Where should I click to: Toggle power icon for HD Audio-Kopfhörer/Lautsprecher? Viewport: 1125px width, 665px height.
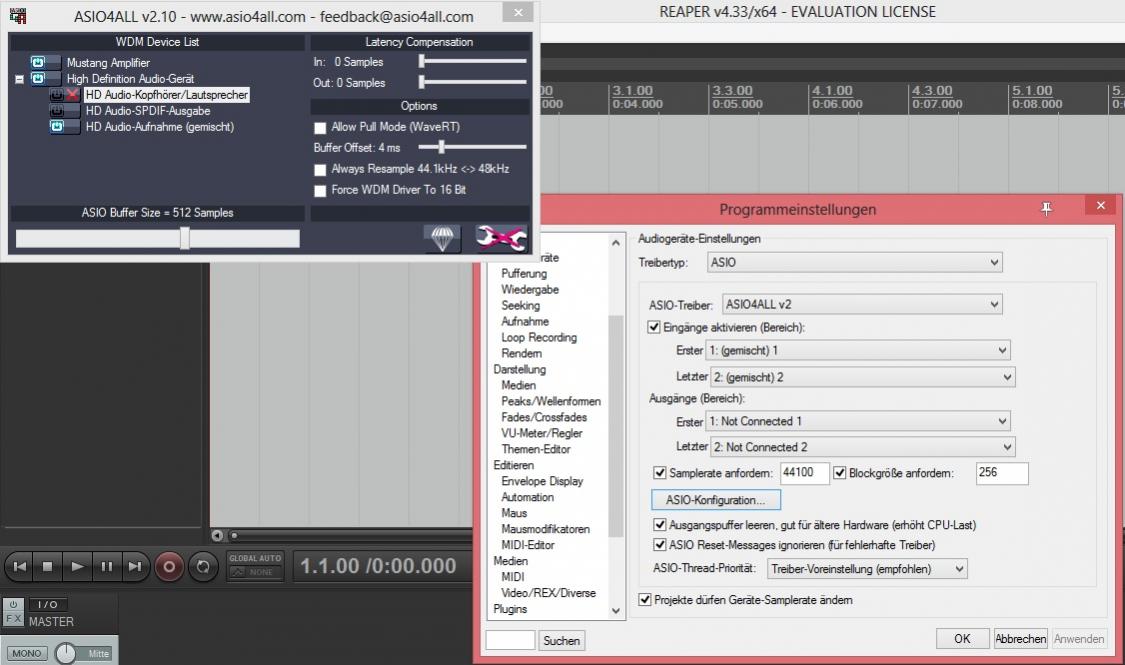point(57,95)
